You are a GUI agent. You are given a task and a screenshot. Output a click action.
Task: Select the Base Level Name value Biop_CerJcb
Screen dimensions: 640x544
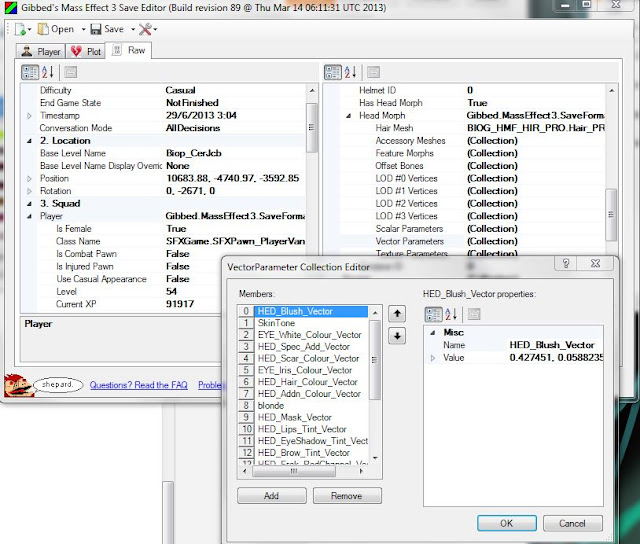(x=193, y=153)
